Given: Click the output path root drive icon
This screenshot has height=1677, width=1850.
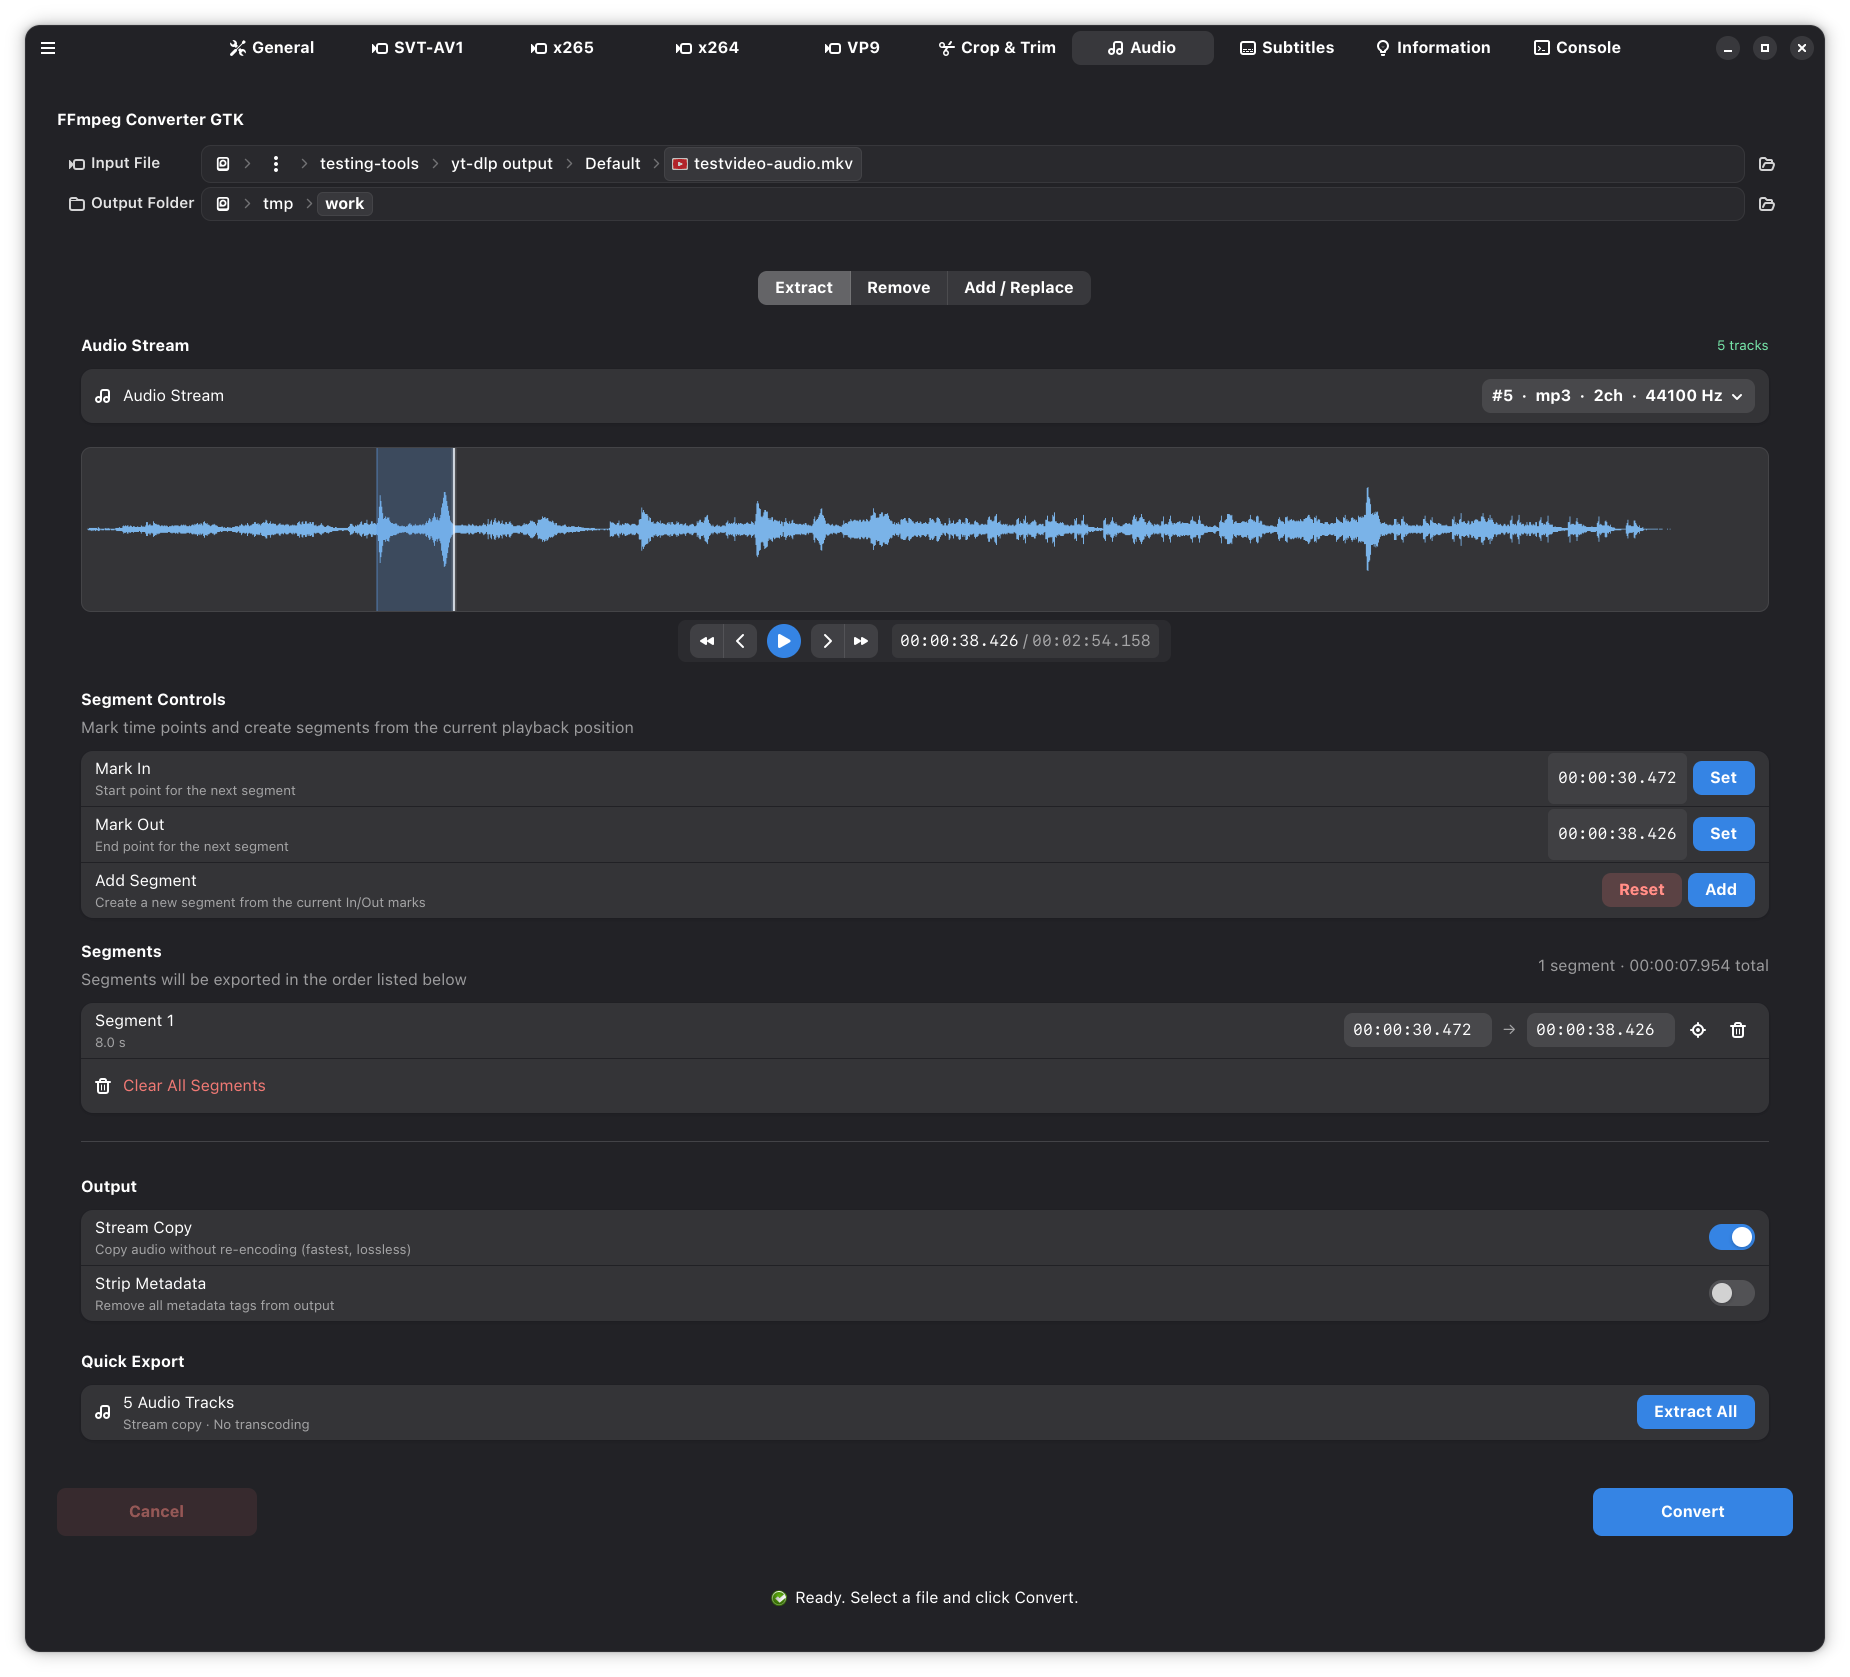Looking at the screenshot, I should (223, 204).
